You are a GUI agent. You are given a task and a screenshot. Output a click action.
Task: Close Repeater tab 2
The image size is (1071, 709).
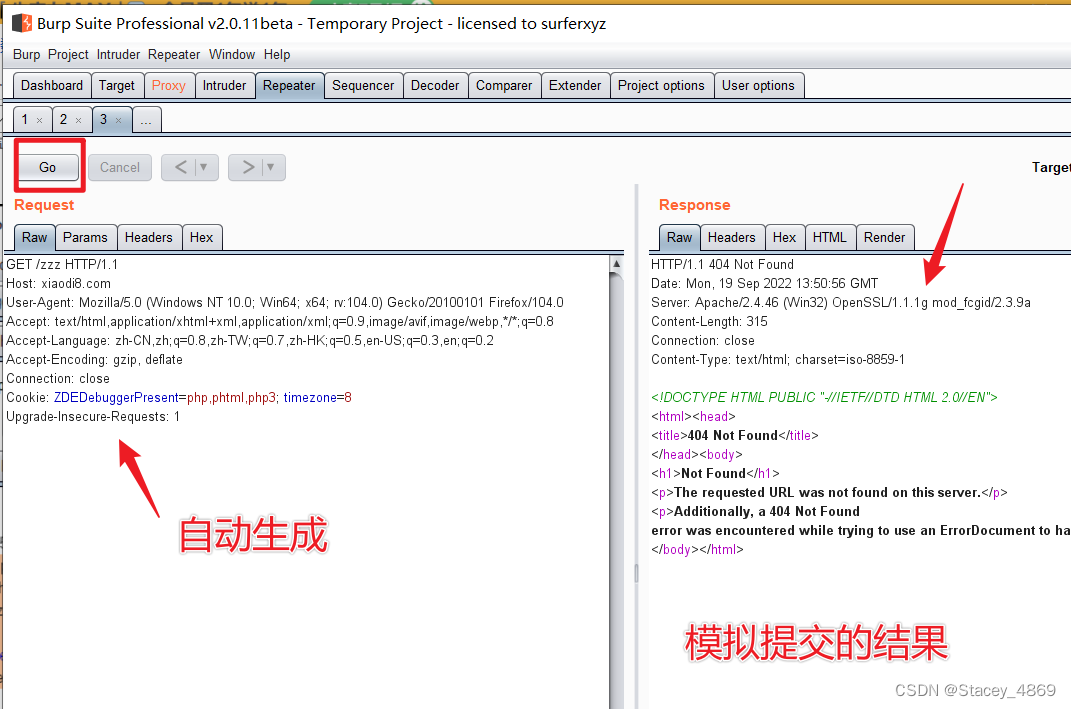click(79, 120)
